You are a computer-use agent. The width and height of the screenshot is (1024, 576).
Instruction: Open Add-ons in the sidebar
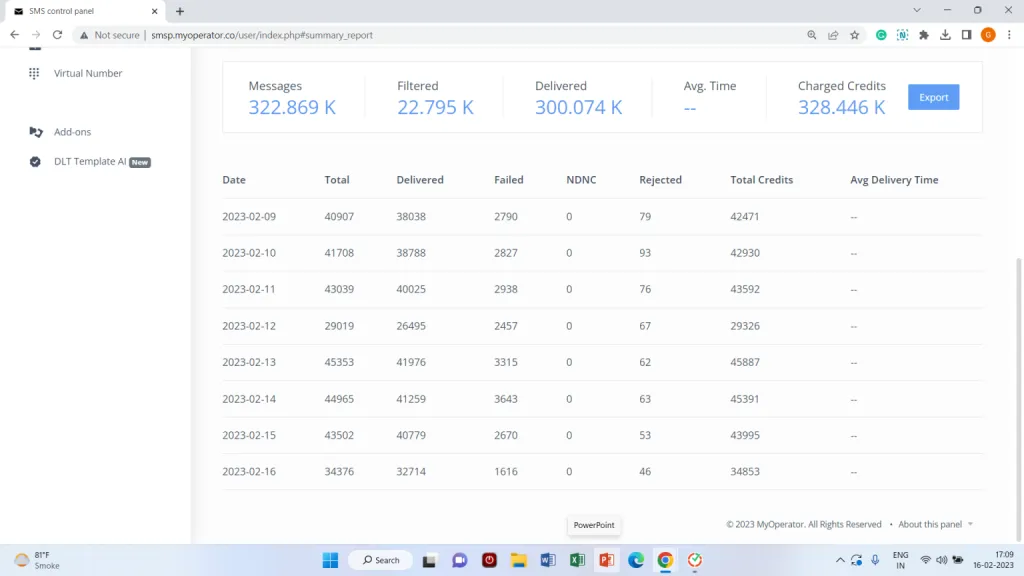click(x=72, y=132)
